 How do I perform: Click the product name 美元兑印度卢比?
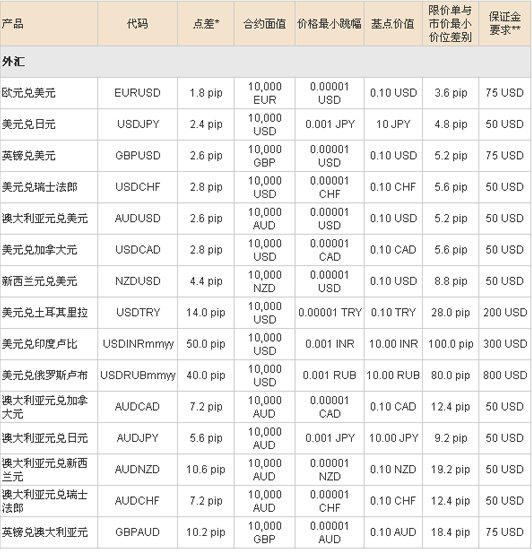pyautogui.click(x=39, y=344)
